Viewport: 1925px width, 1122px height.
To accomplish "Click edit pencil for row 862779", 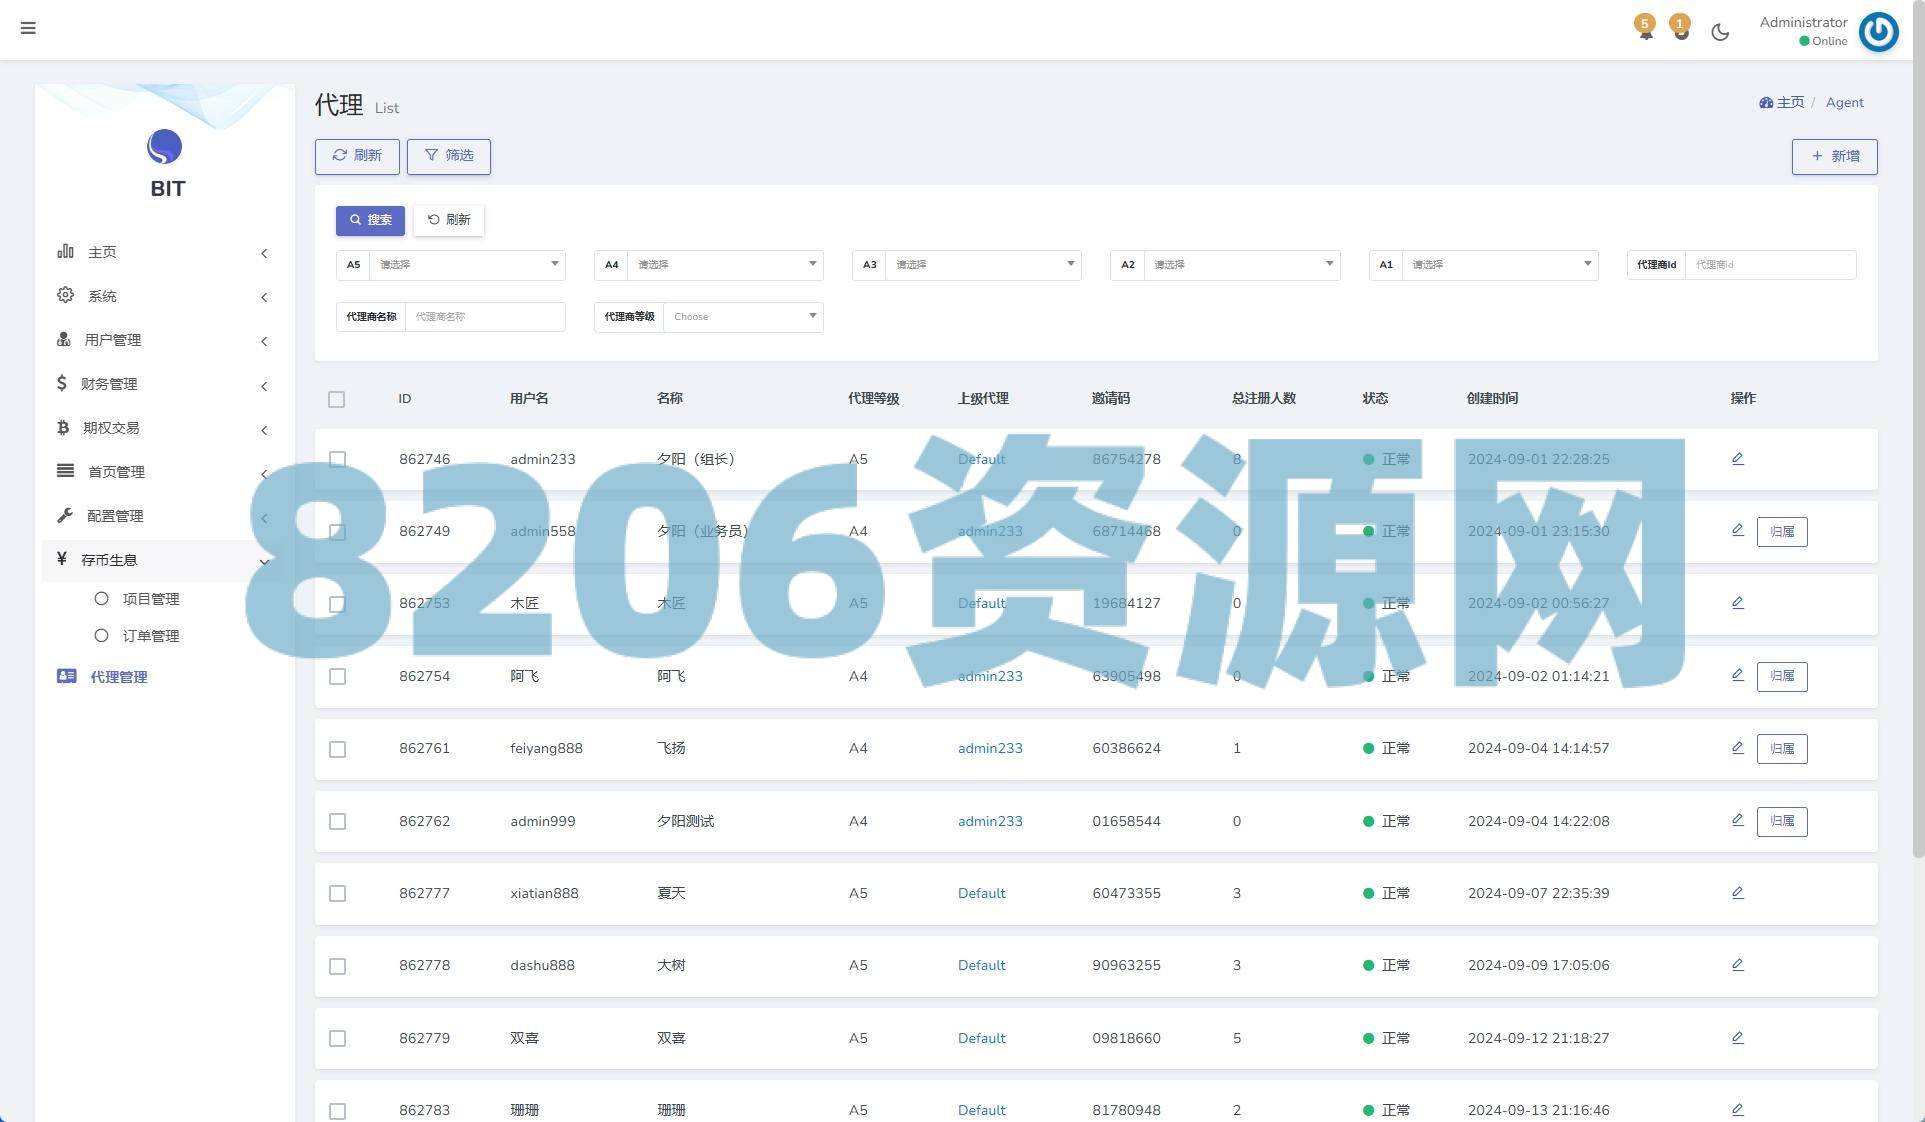I will [x=1737, y=1038].
